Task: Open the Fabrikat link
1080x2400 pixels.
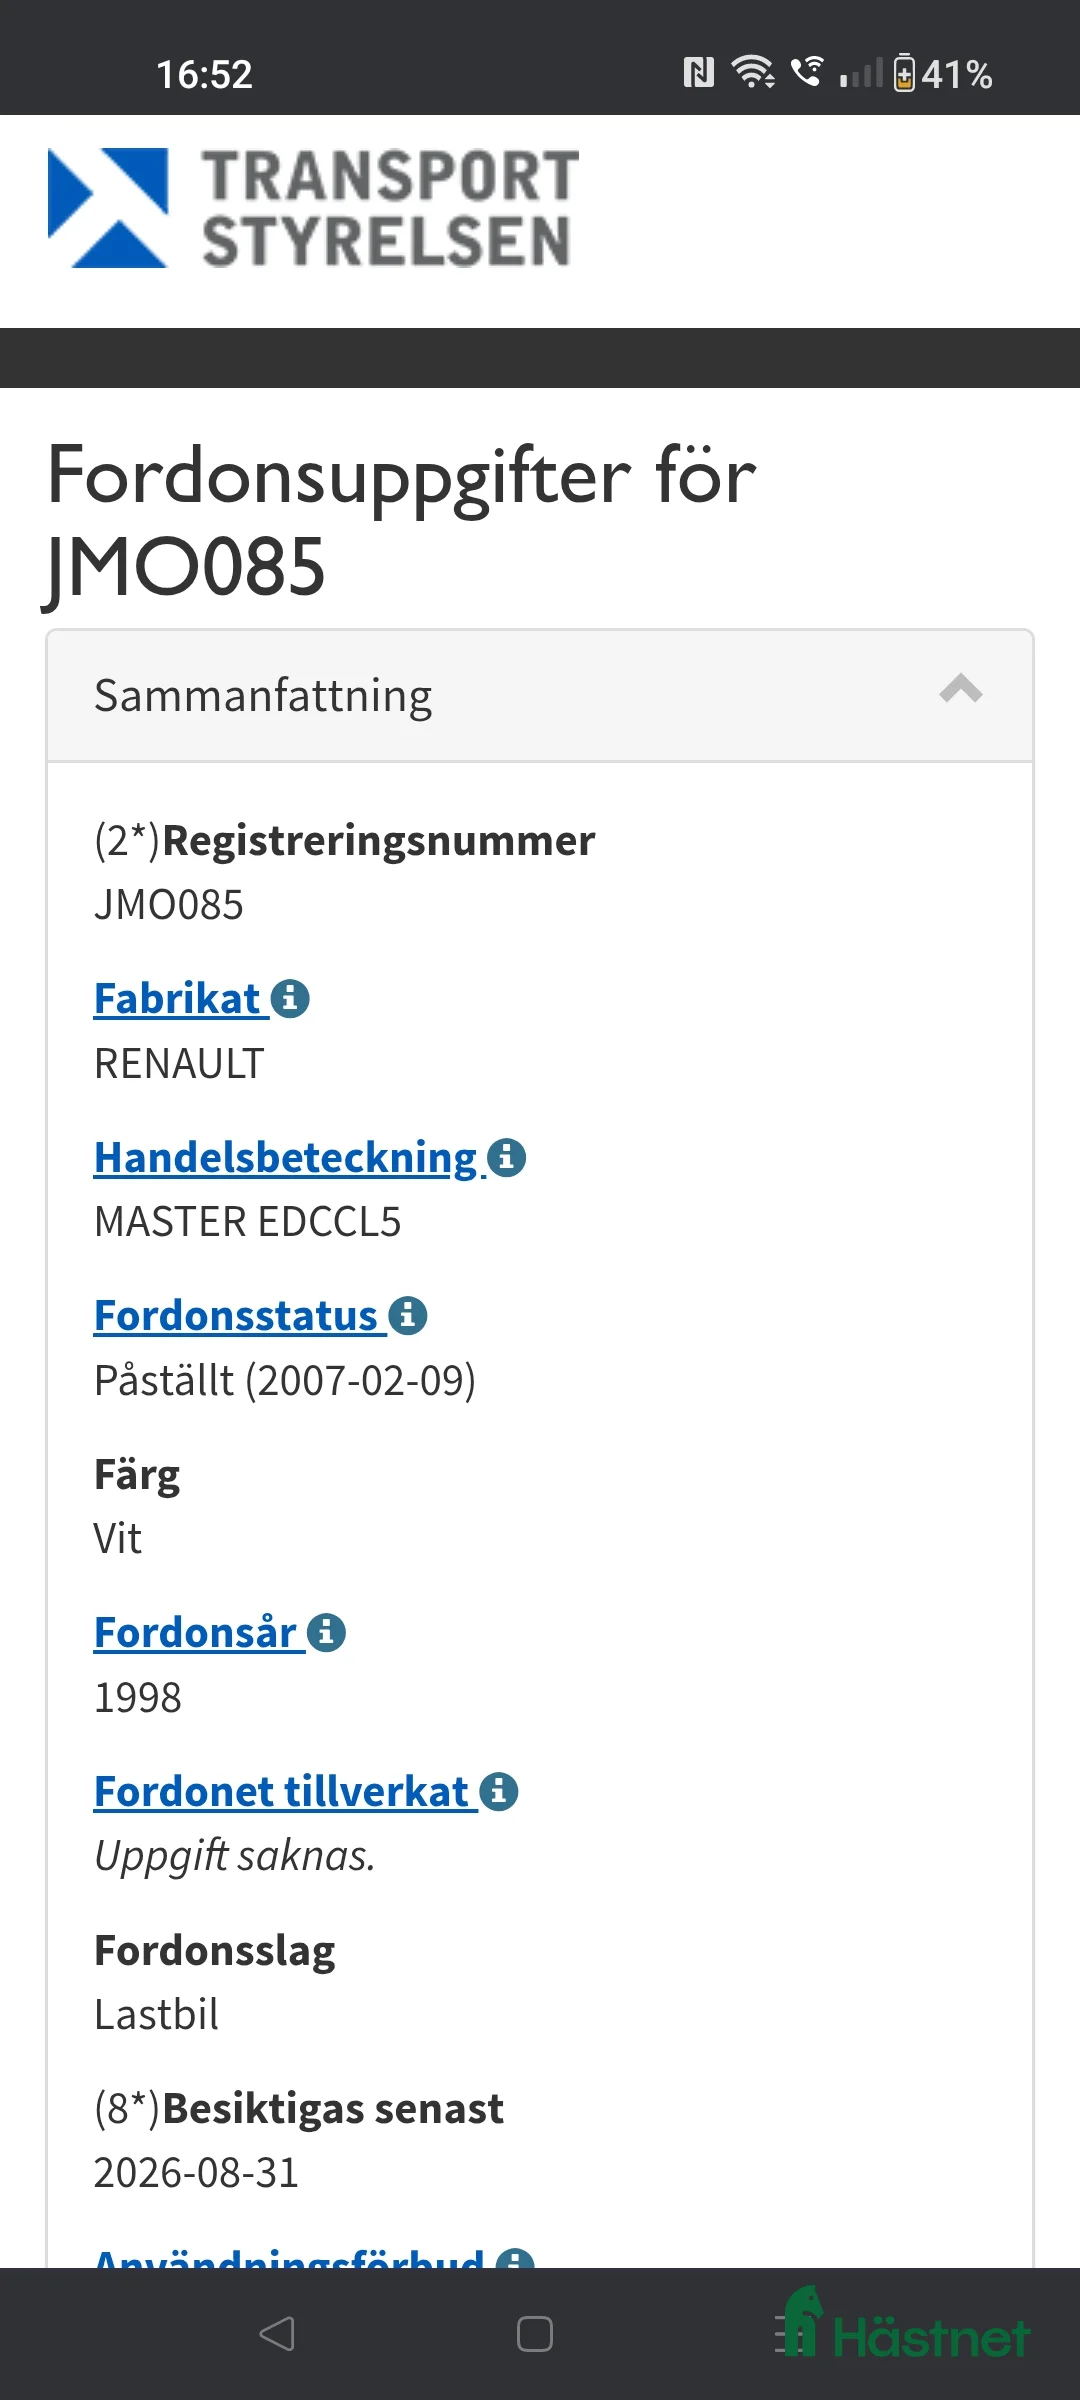Action: (178, 996)
